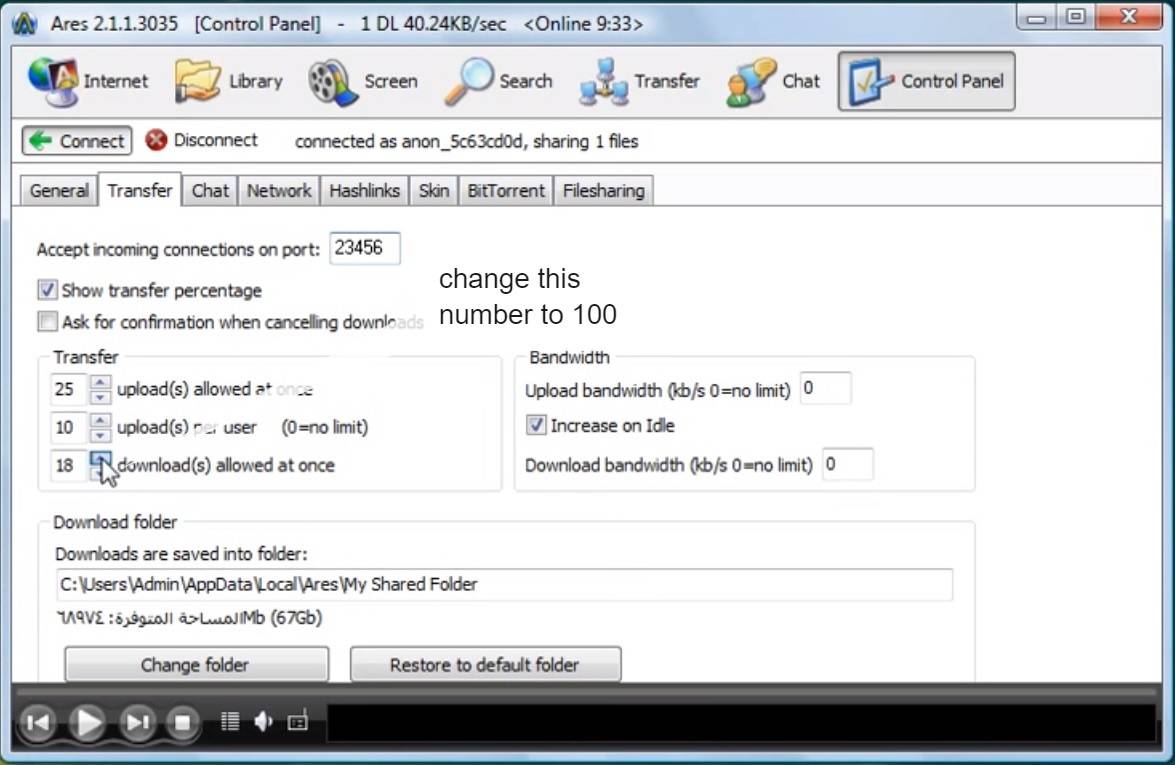The height and width of the screenshot is (765, 1175).
Task: Click the uploads allowed at once value field
Action: [x=69, y=390]
